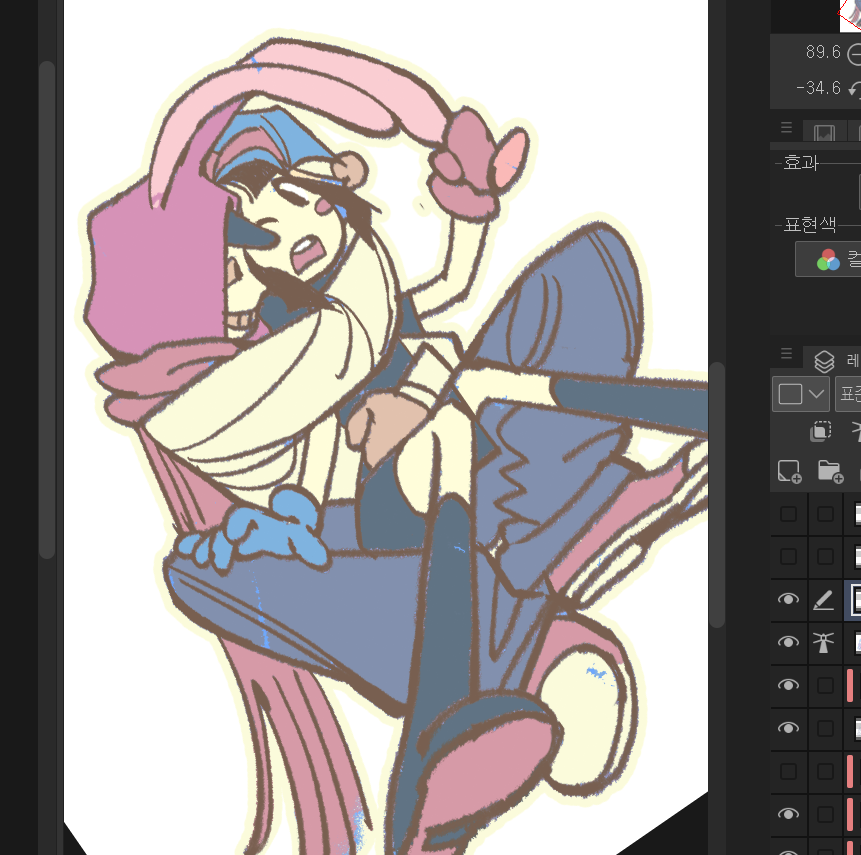Create a new layer folder with the folder-plus icon

pyautogui.click(x=830, y=471)
